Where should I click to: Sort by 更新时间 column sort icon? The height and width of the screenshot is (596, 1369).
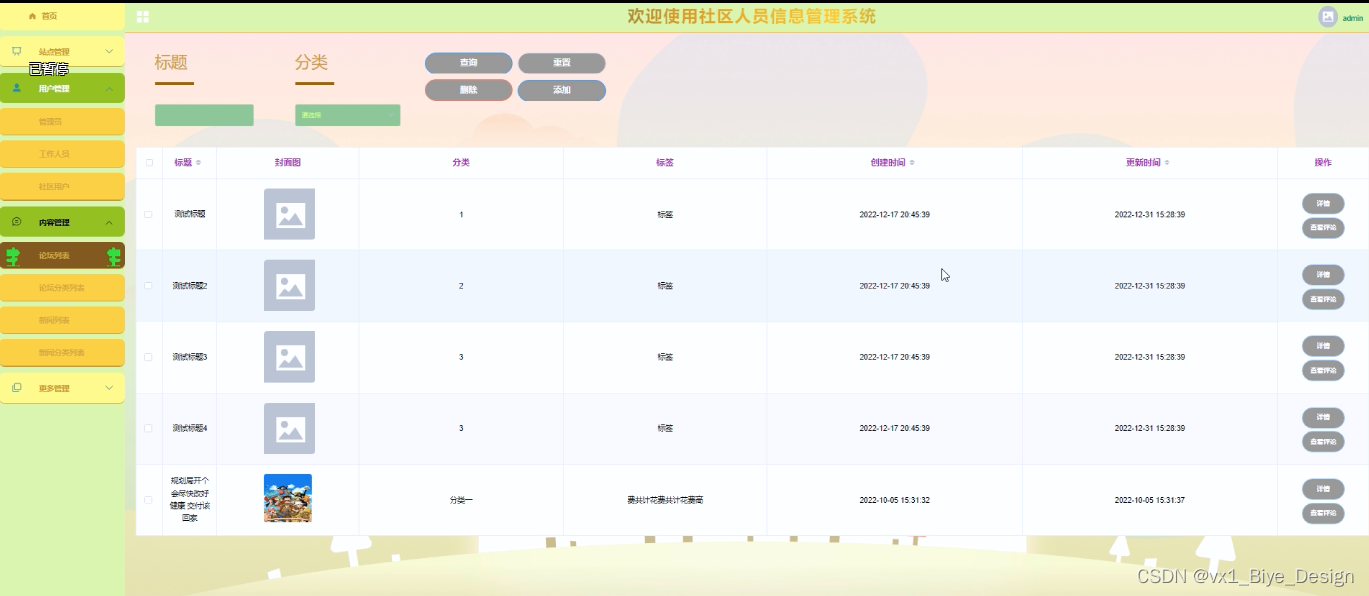(x=1167, y=162)
